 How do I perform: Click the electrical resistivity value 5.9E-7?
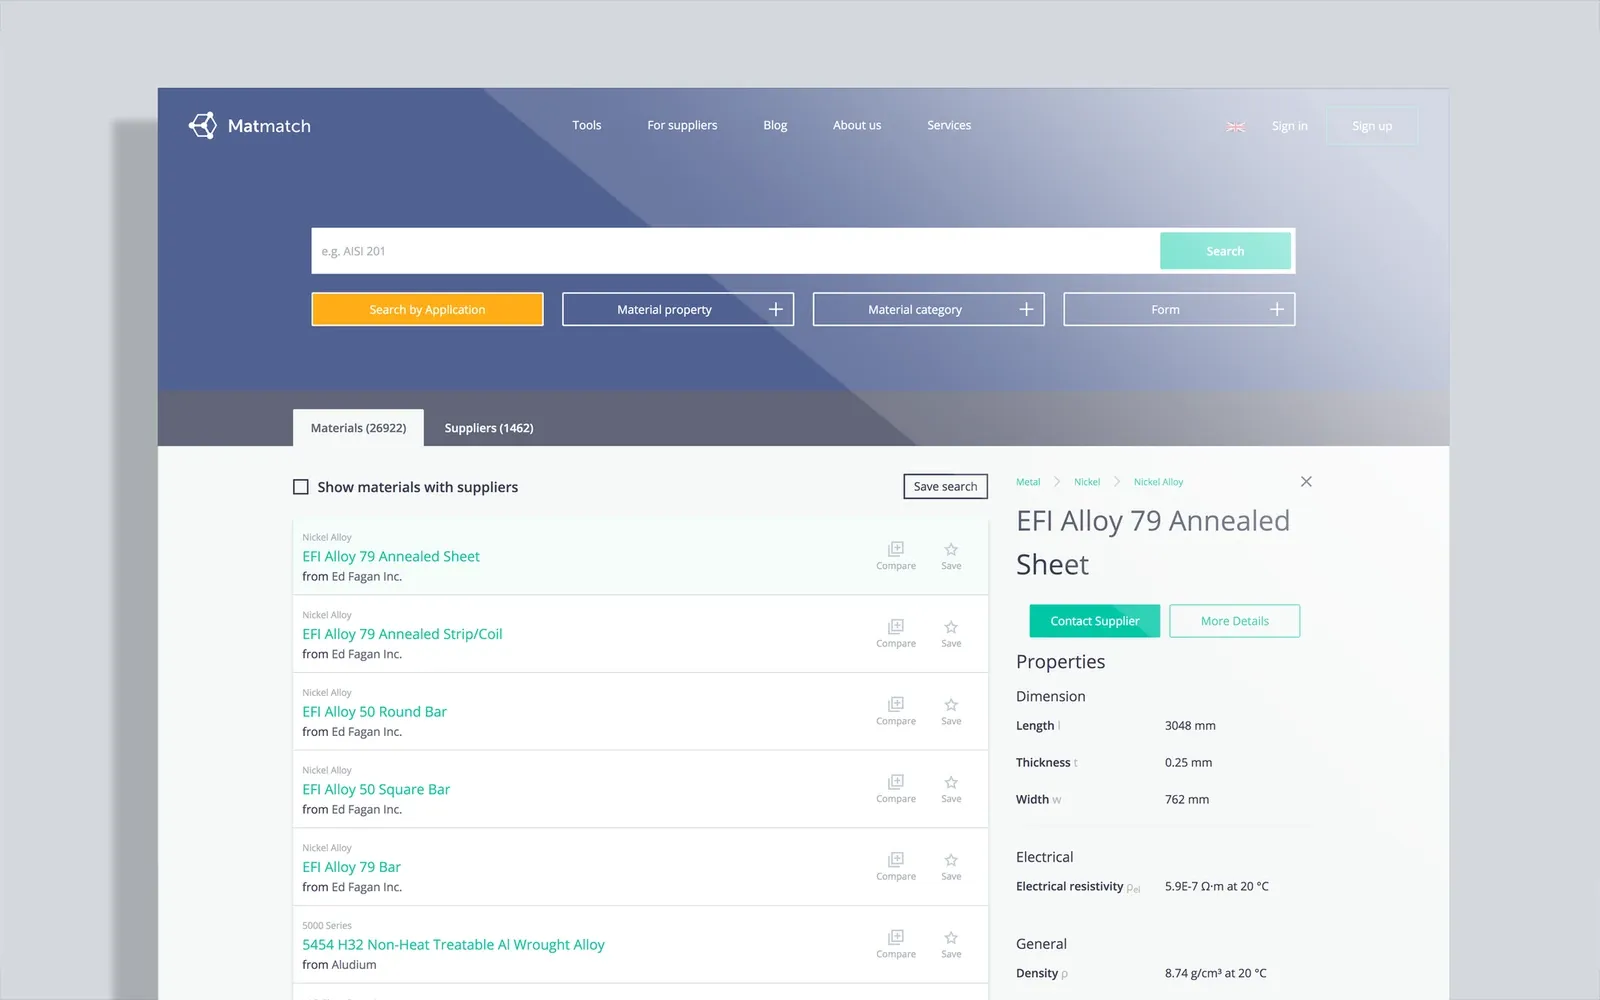1216,886
